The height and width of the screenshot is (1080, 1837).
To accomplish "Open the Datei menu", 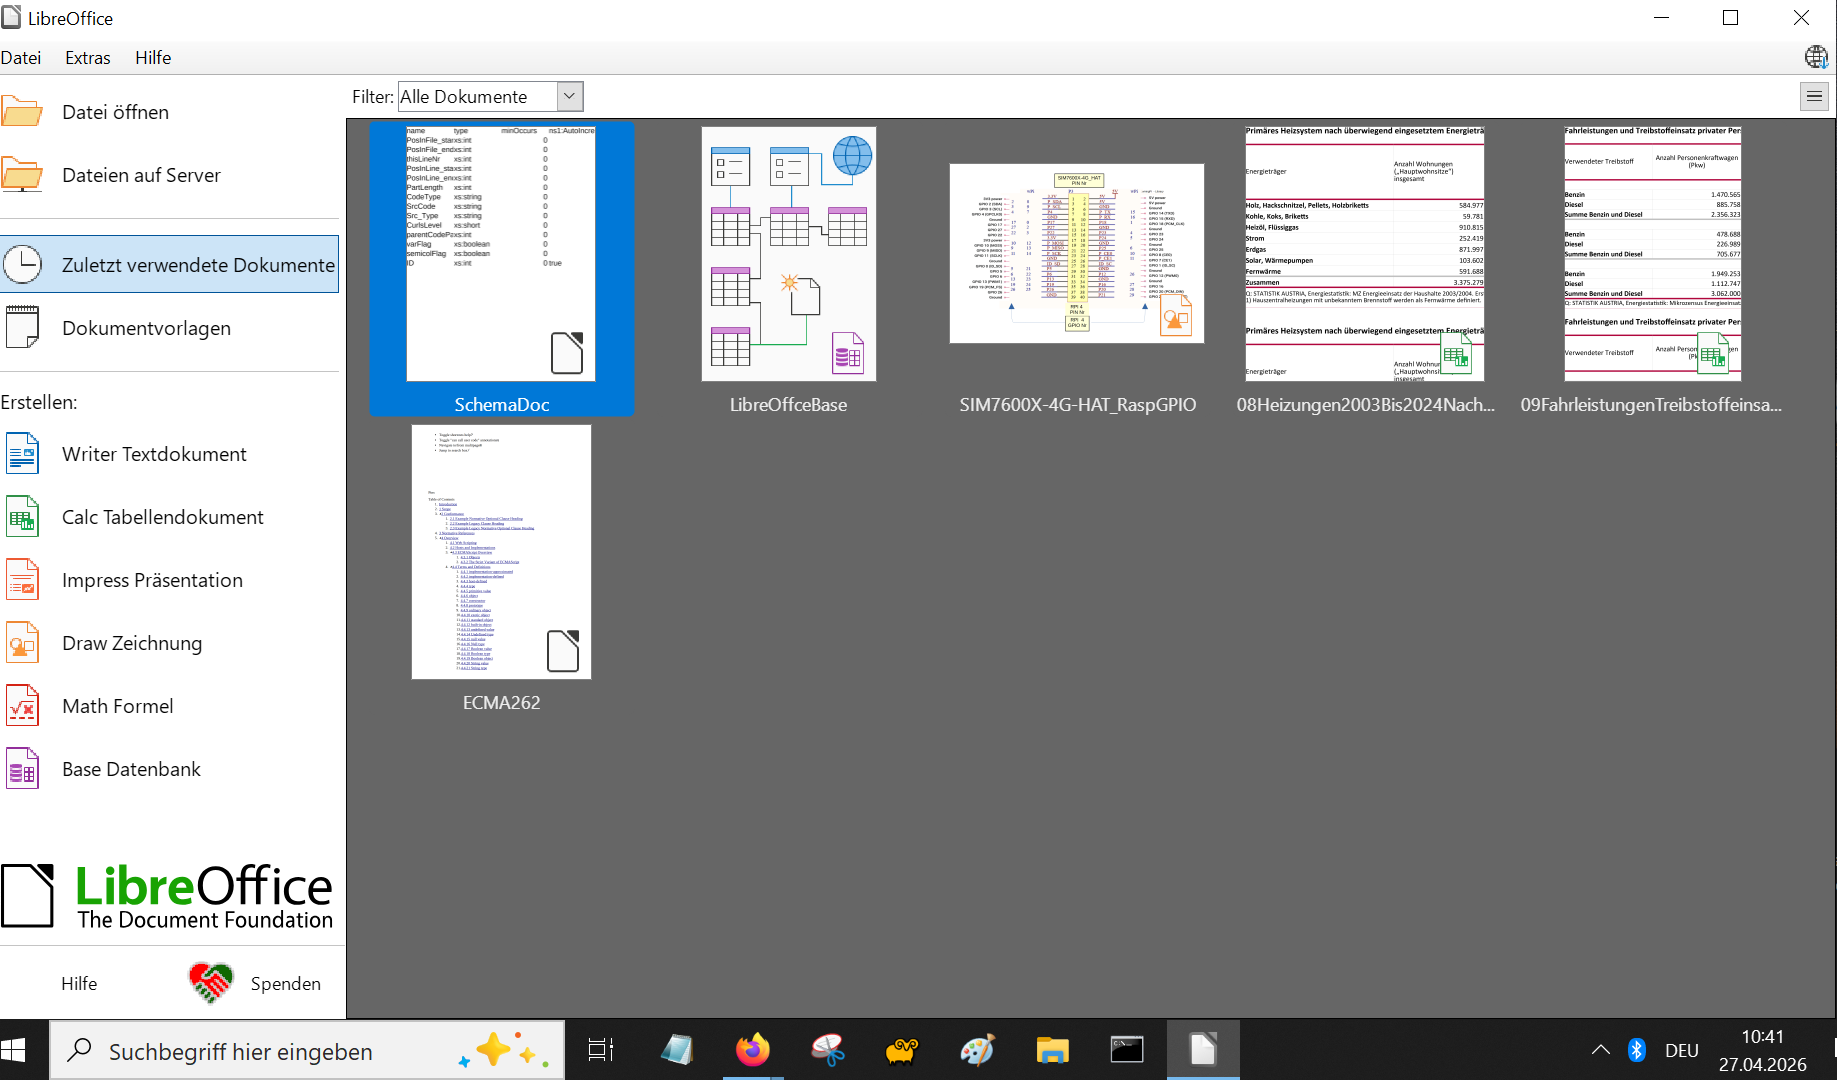I will 21,58.
